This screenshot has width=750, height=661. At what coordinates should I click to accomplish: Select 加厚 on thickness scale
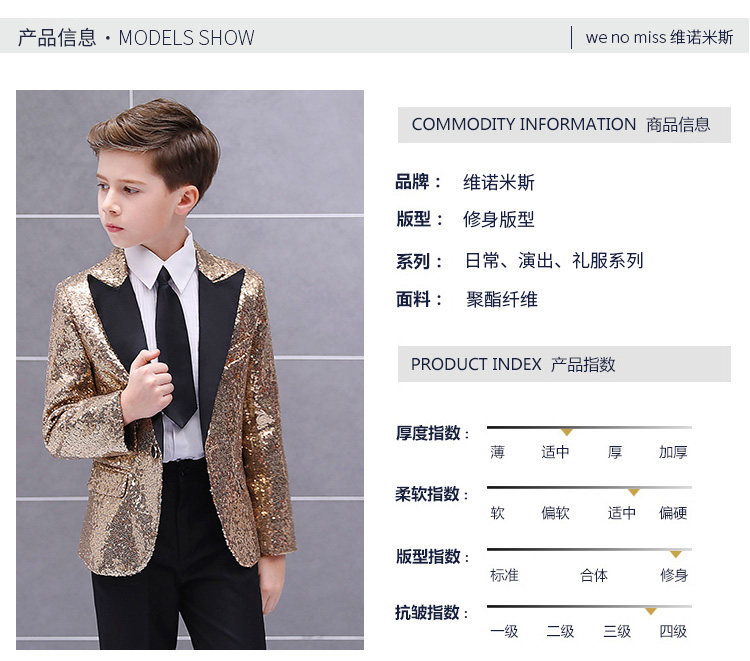tap(673, 452)
